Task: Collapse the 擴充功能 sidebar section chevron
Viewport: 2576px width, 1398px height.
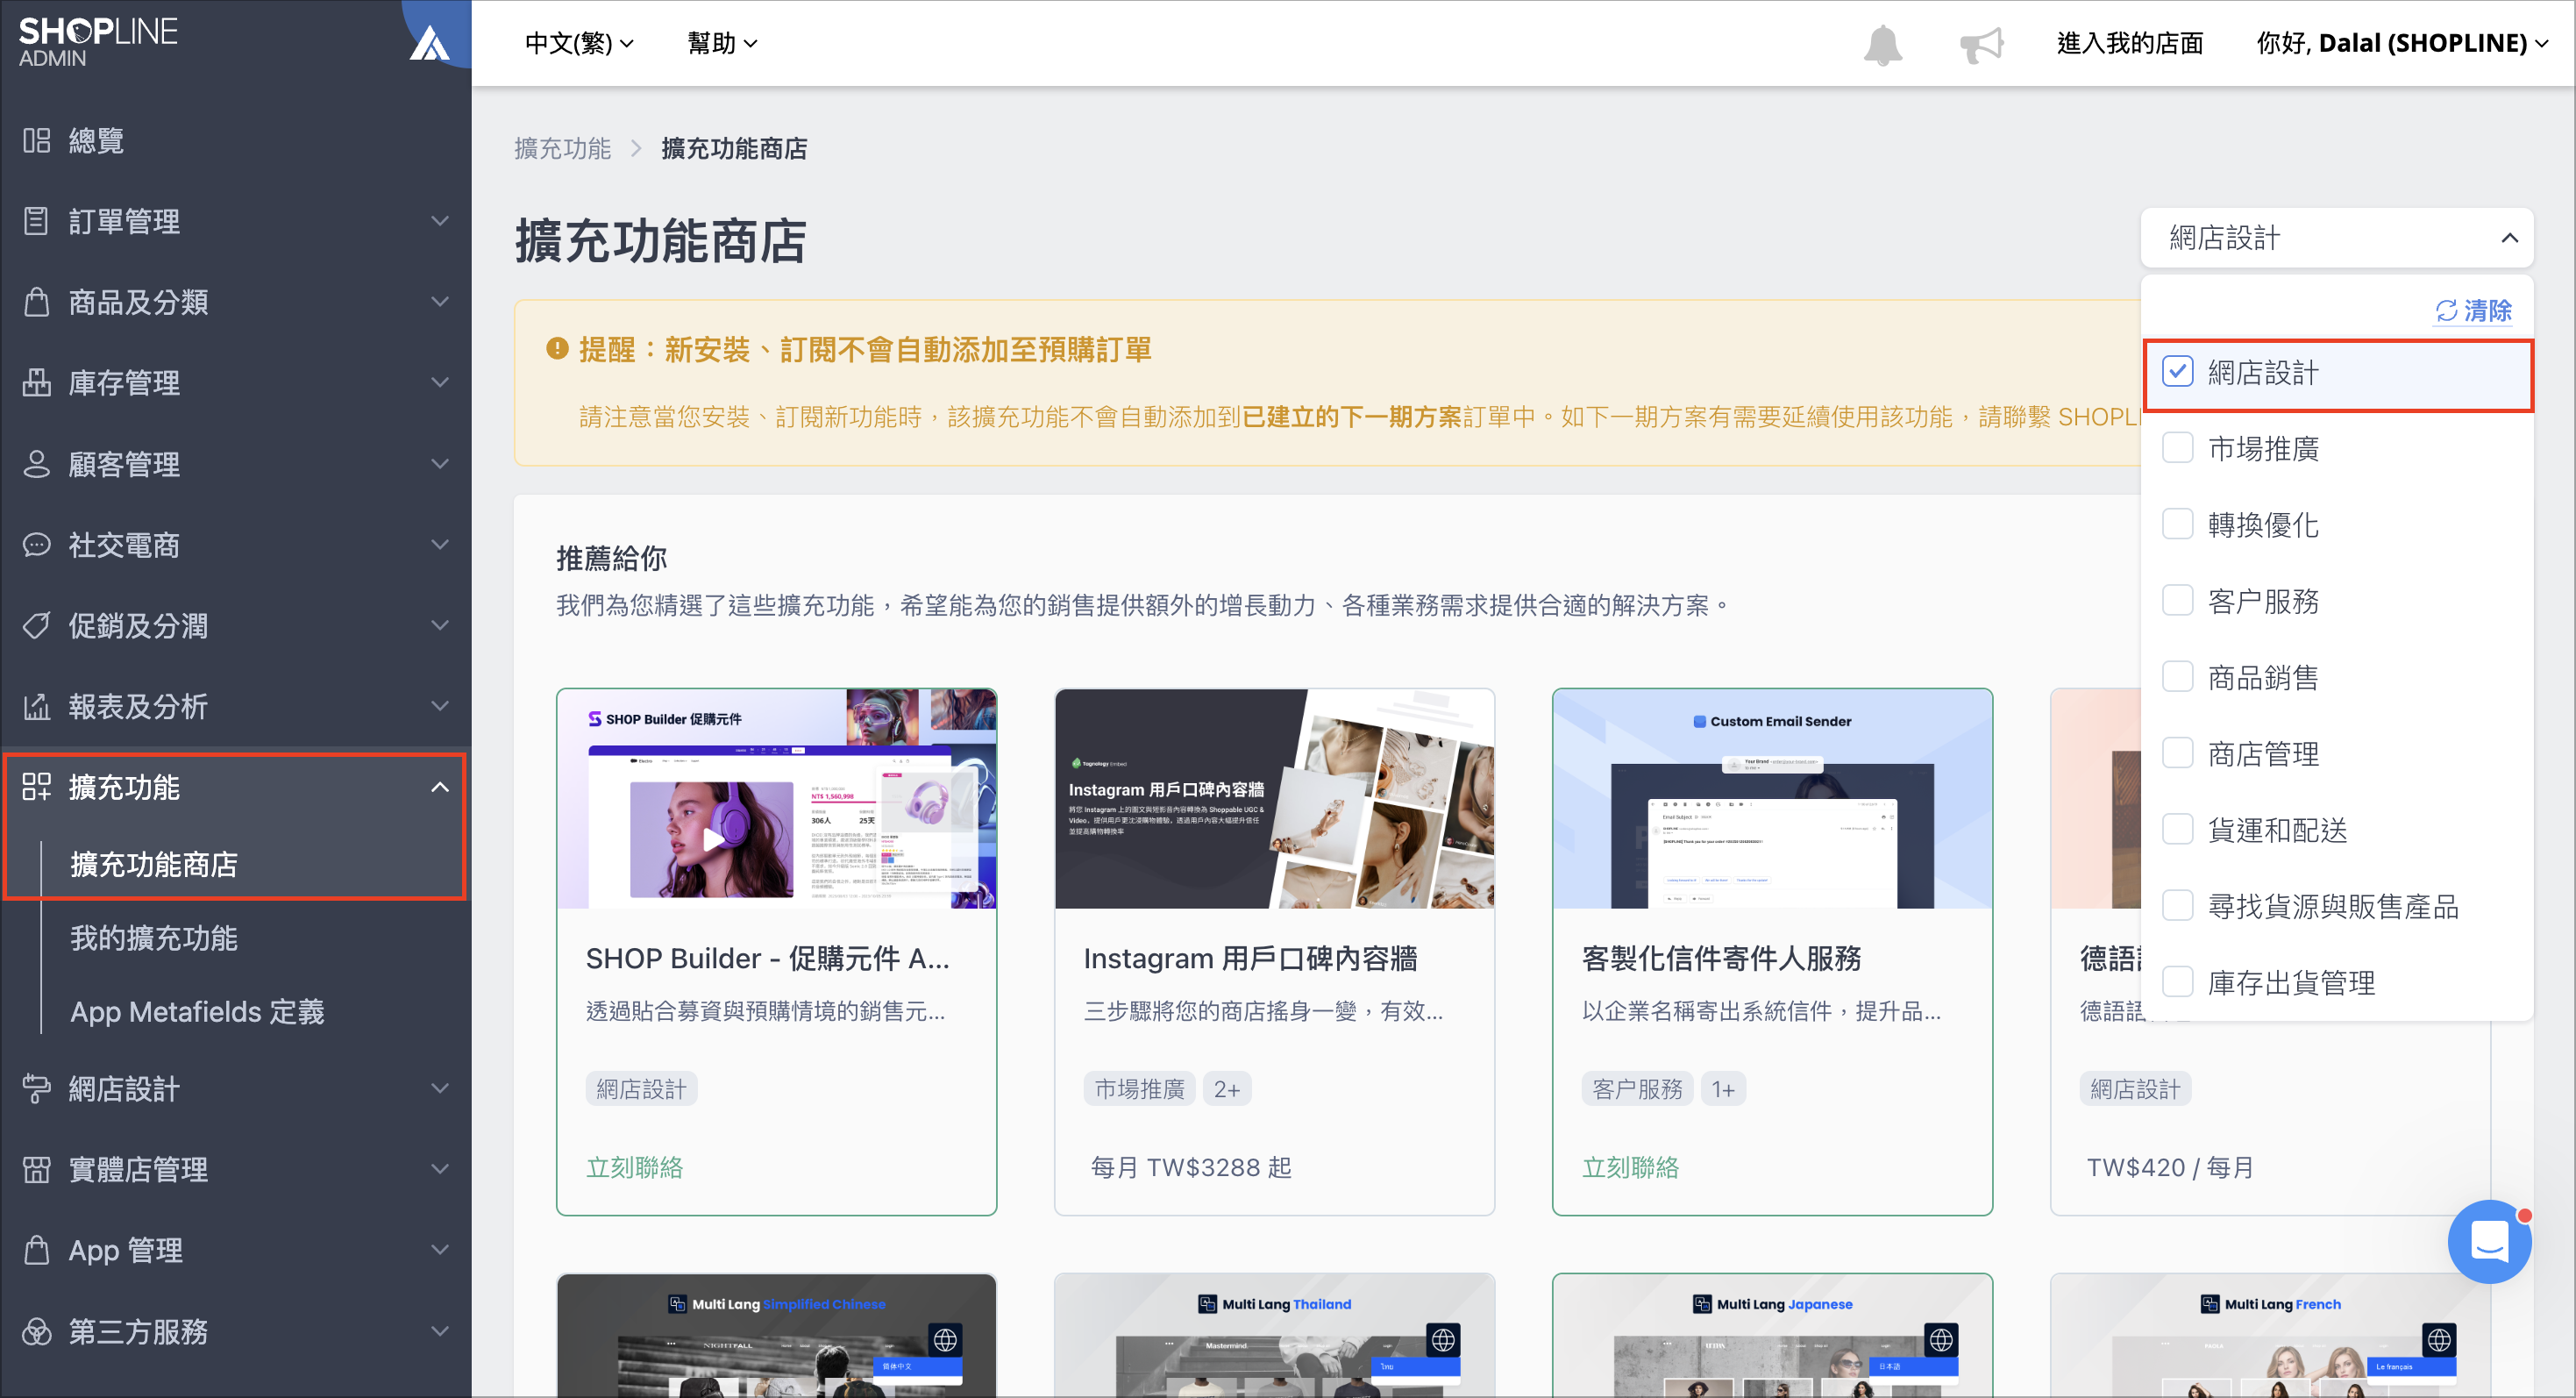Action: coord(440,787)
